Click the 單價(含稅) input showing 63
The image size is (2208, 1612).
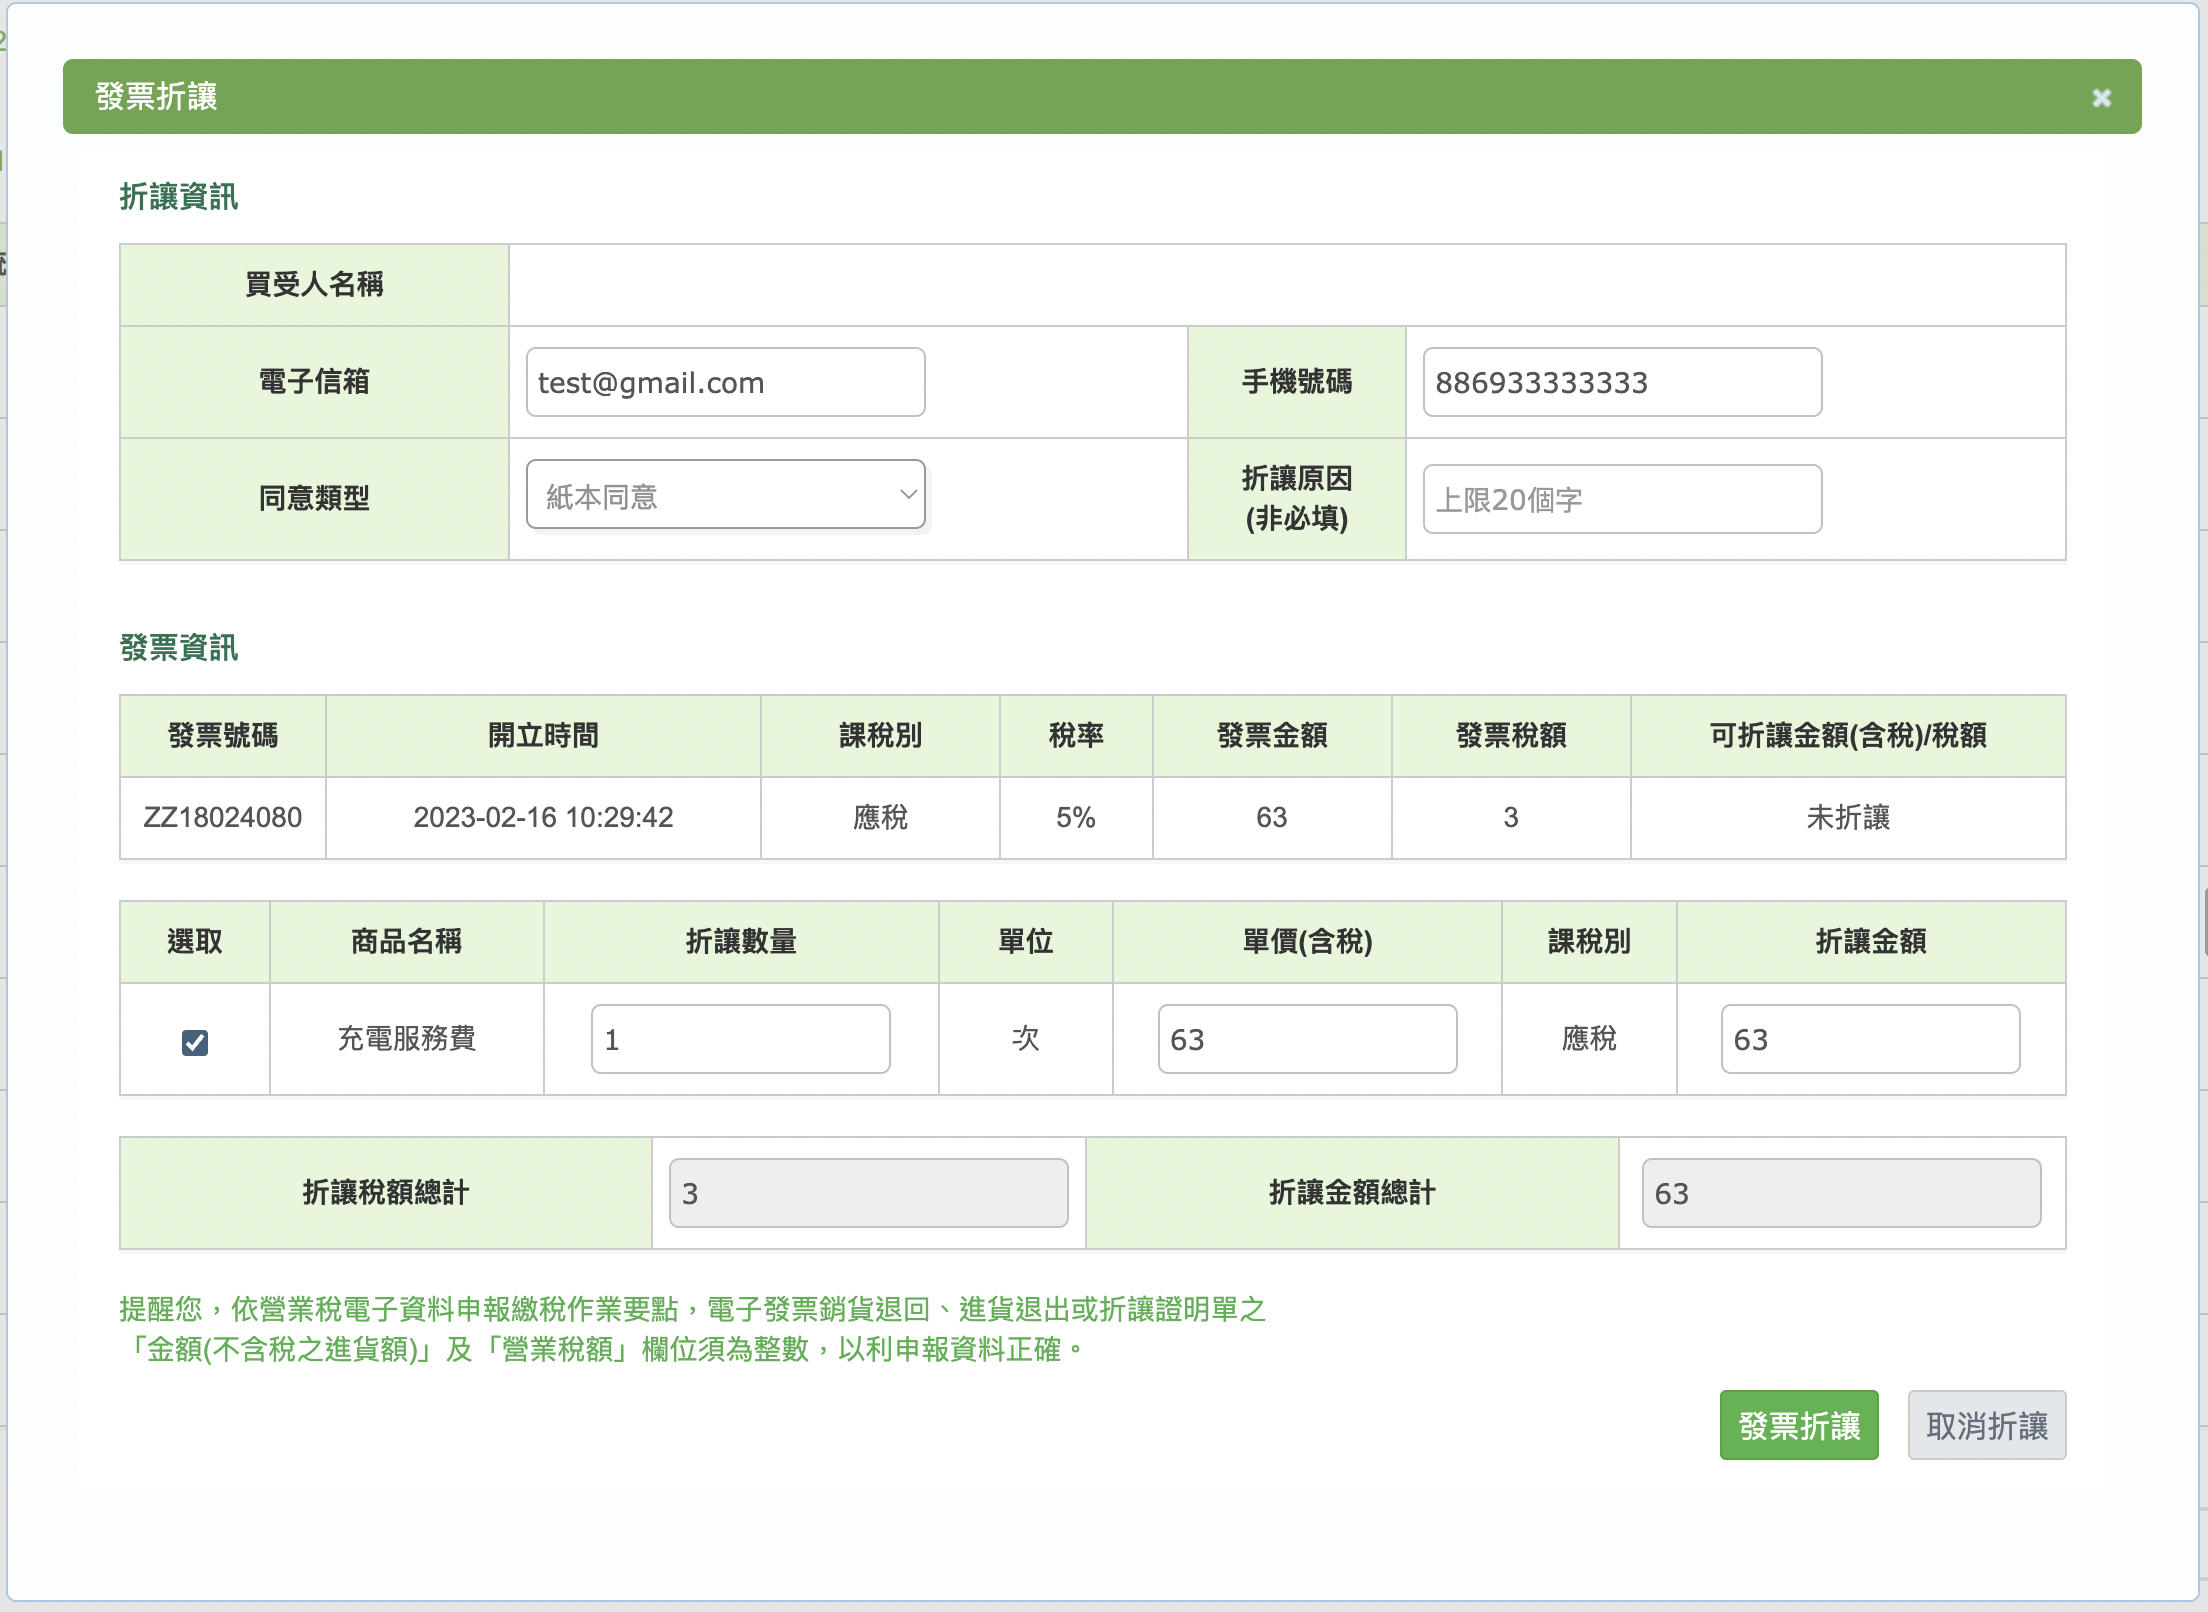(1307, 1039)
